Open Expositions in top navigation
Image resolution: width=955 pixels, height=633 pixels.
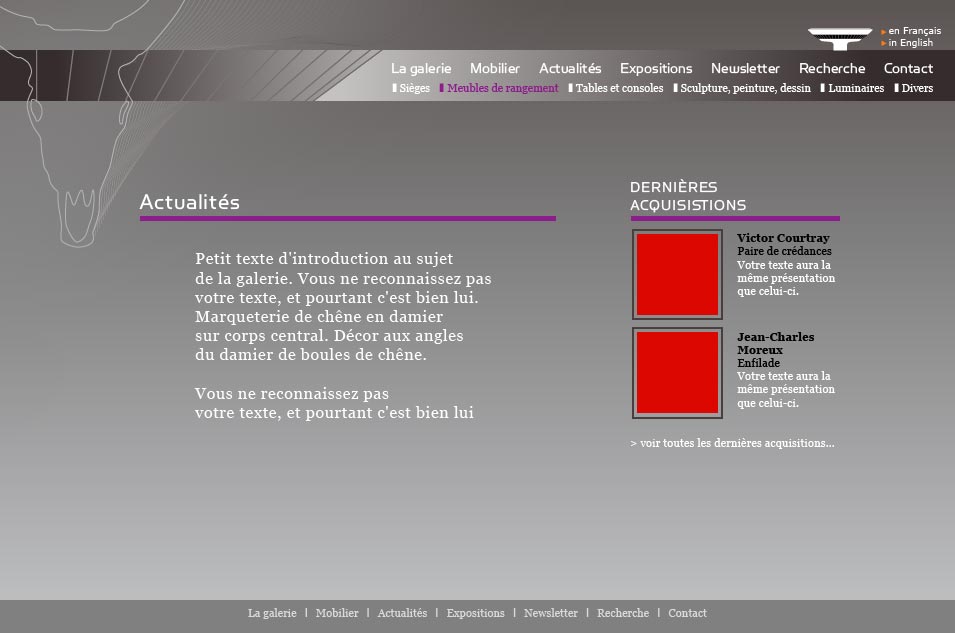tap(656, 68)
